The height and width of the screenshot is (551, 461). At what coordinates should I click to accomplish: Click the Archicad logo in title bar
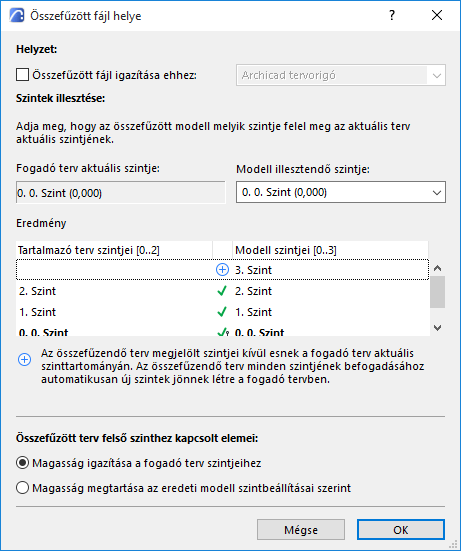pos(17,15)
